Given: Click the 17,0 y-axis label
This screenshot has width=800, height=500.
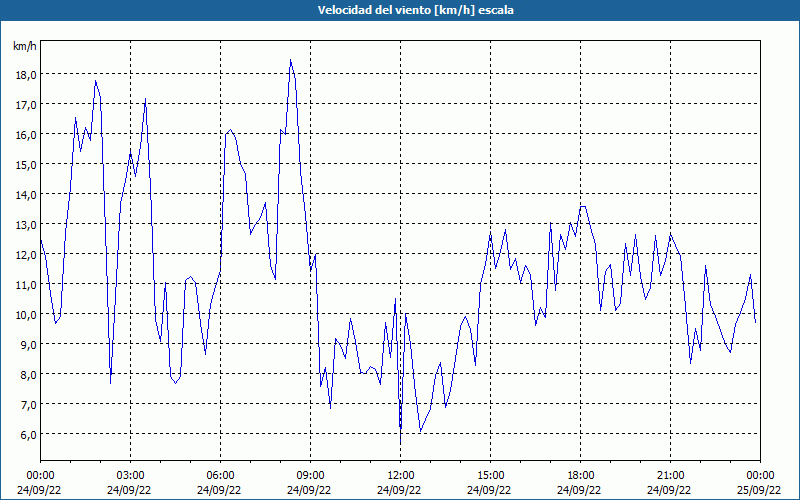Looking at the screenshot, I should [x=27, y=105].
